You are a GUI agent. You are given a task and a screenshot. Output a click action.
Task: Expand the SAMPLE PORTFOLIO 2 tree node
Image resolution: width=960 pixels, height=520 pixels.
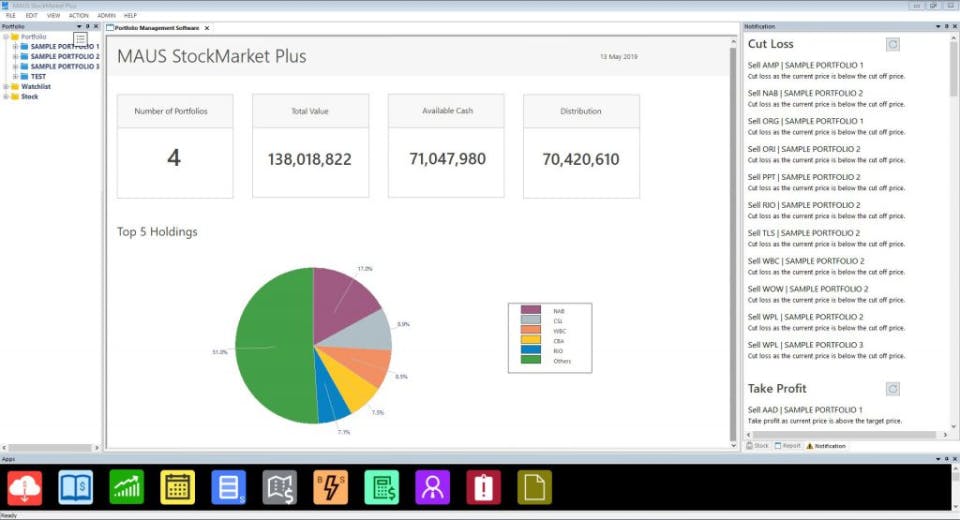[15, 56]
